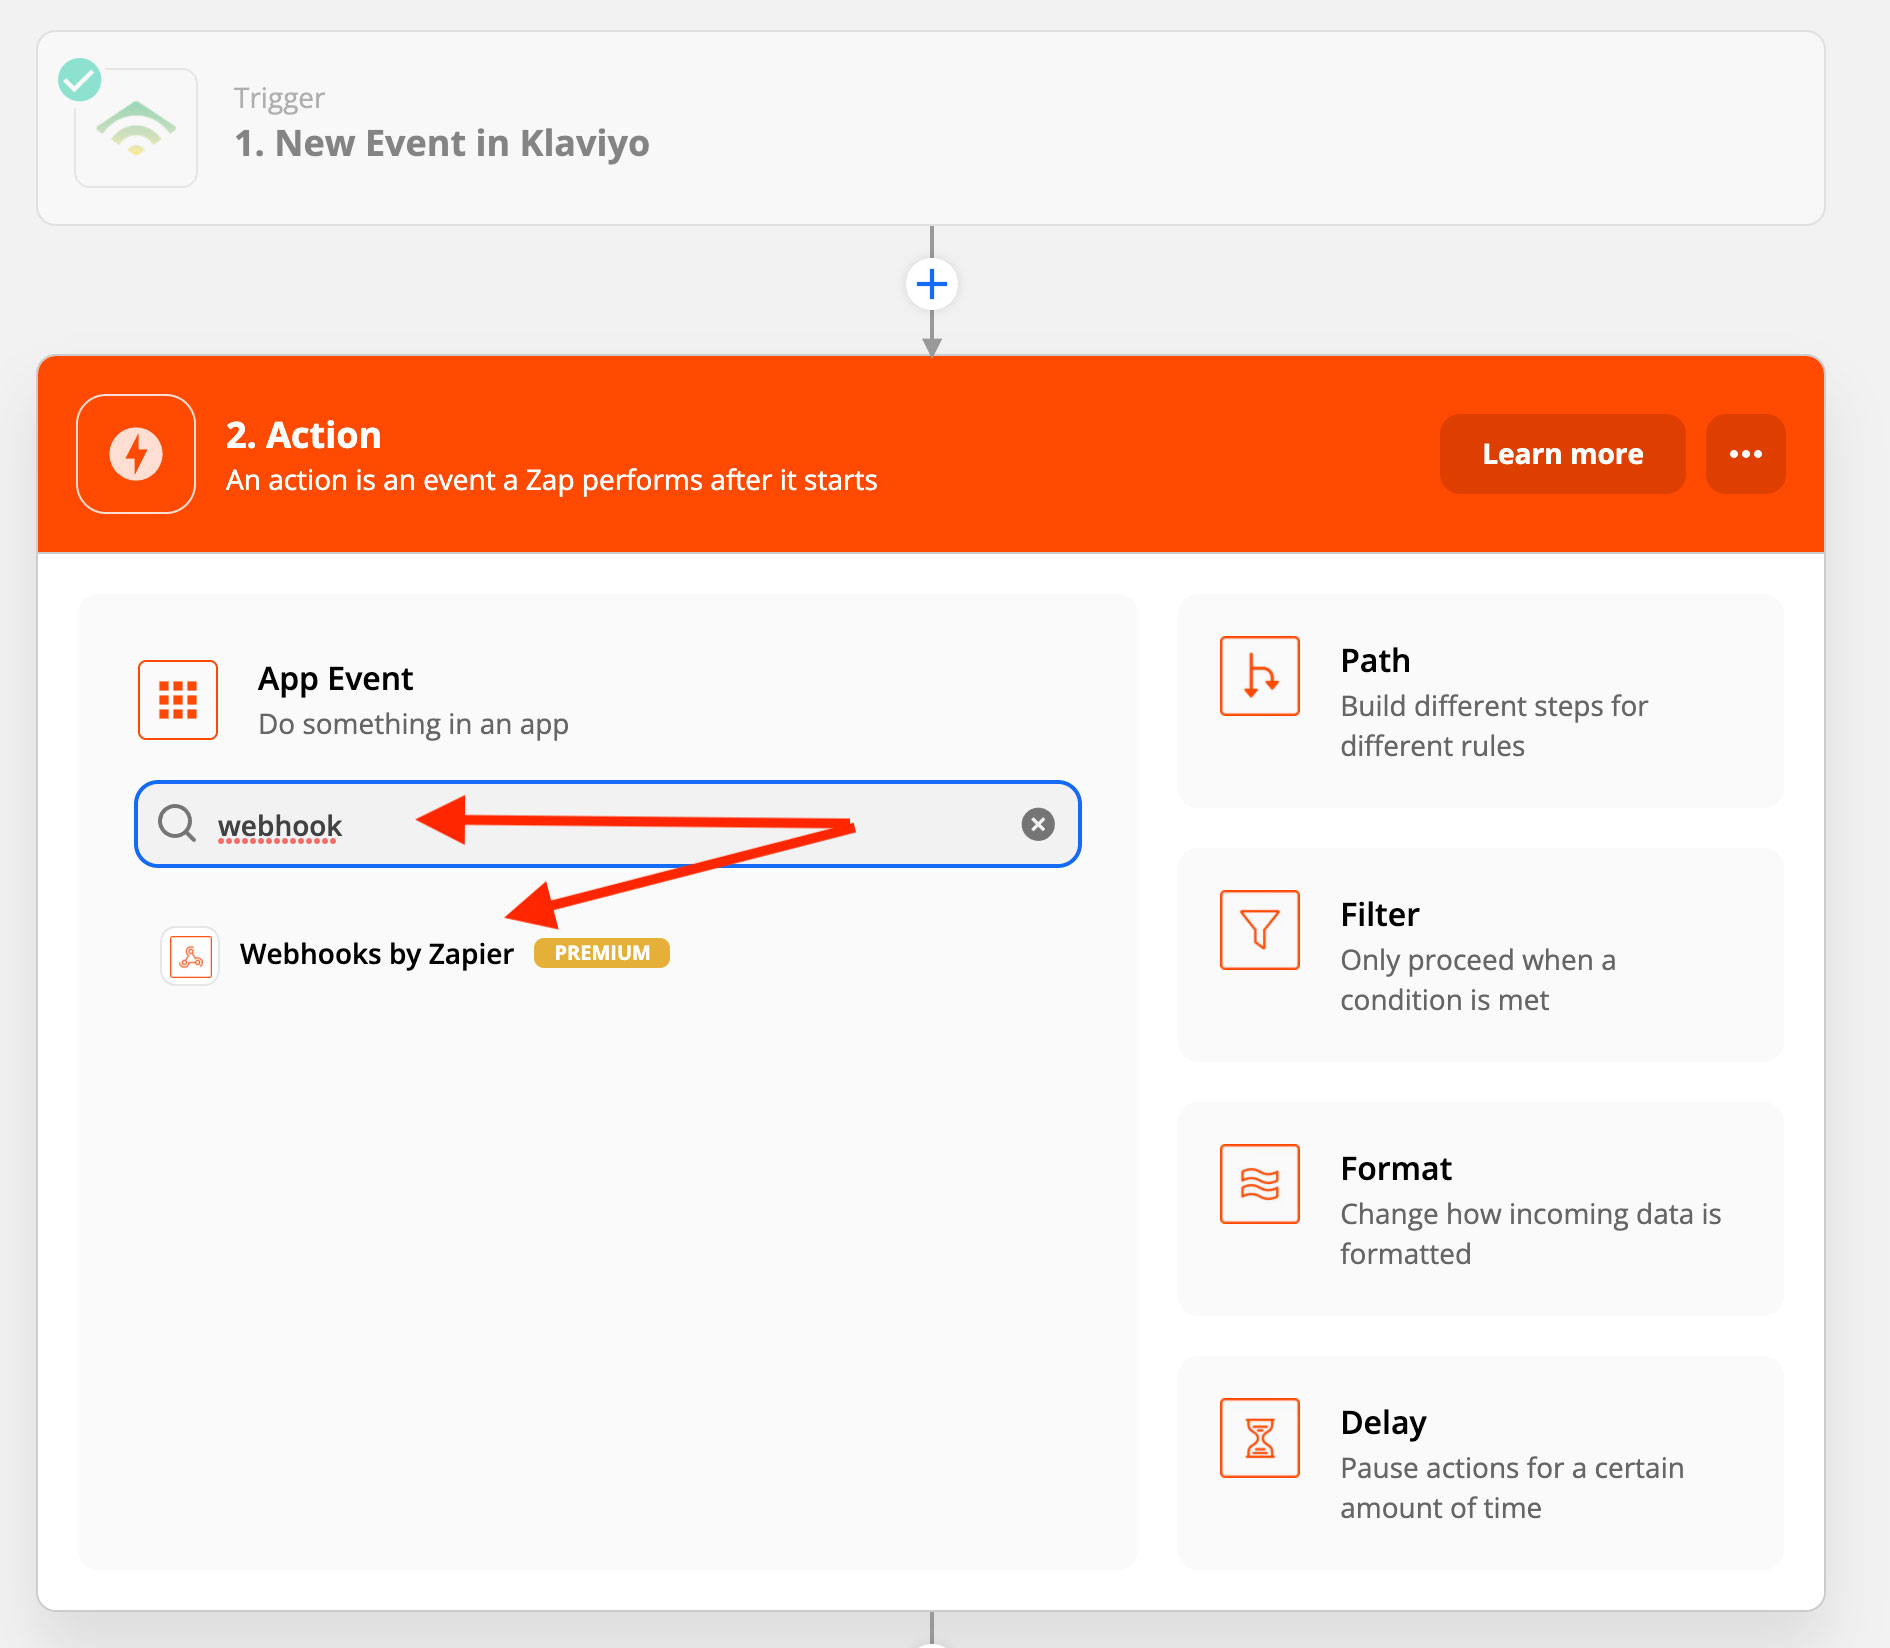Screen dimensions: 1890x1648
Task: Click the Webhooks by Zapier app icon
Action: [190, 956]
